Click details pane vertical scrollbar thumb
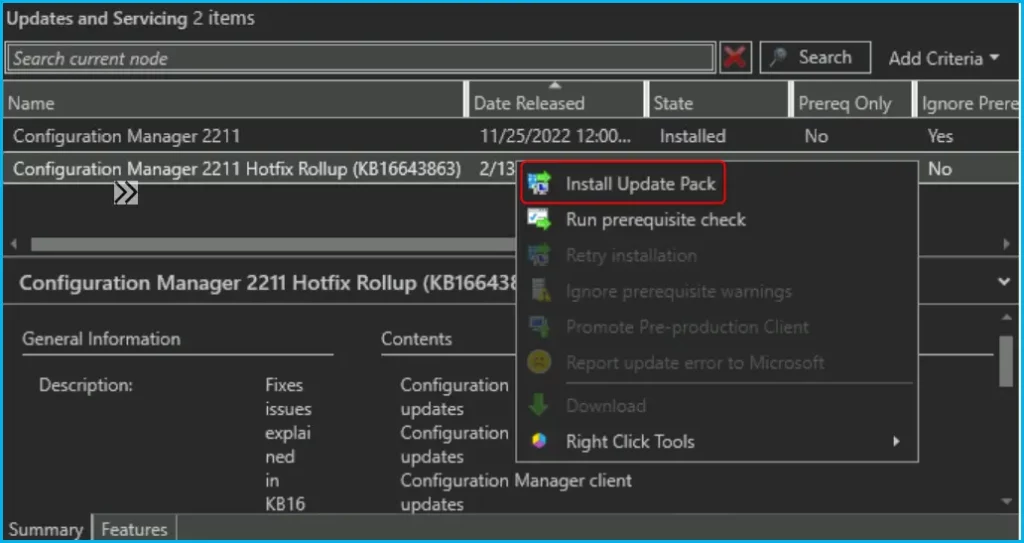 (x=1006, y=361)
